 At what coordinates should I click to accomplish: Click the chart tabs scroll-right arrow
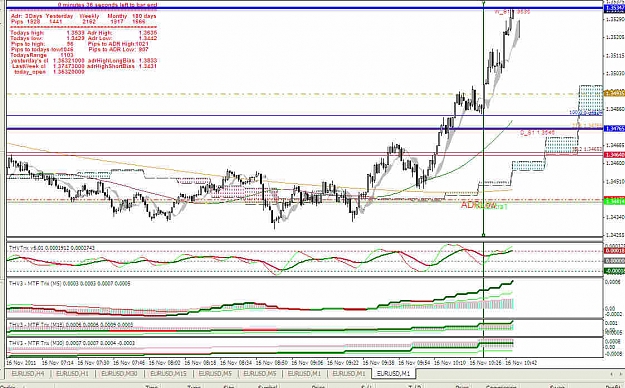click(620, 374)
